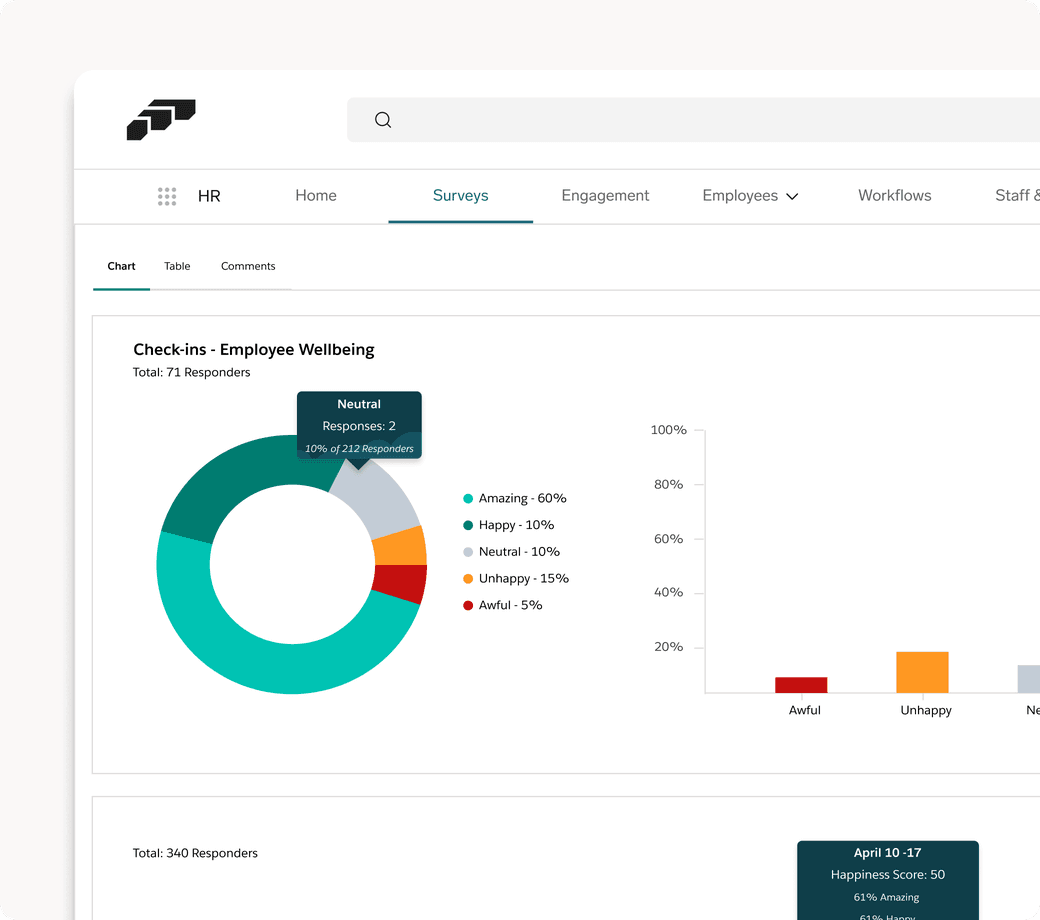This screenshot has height=920, width=1040.
Task: Expand the Employees dropdown chevron
Action: click(792, 197)
